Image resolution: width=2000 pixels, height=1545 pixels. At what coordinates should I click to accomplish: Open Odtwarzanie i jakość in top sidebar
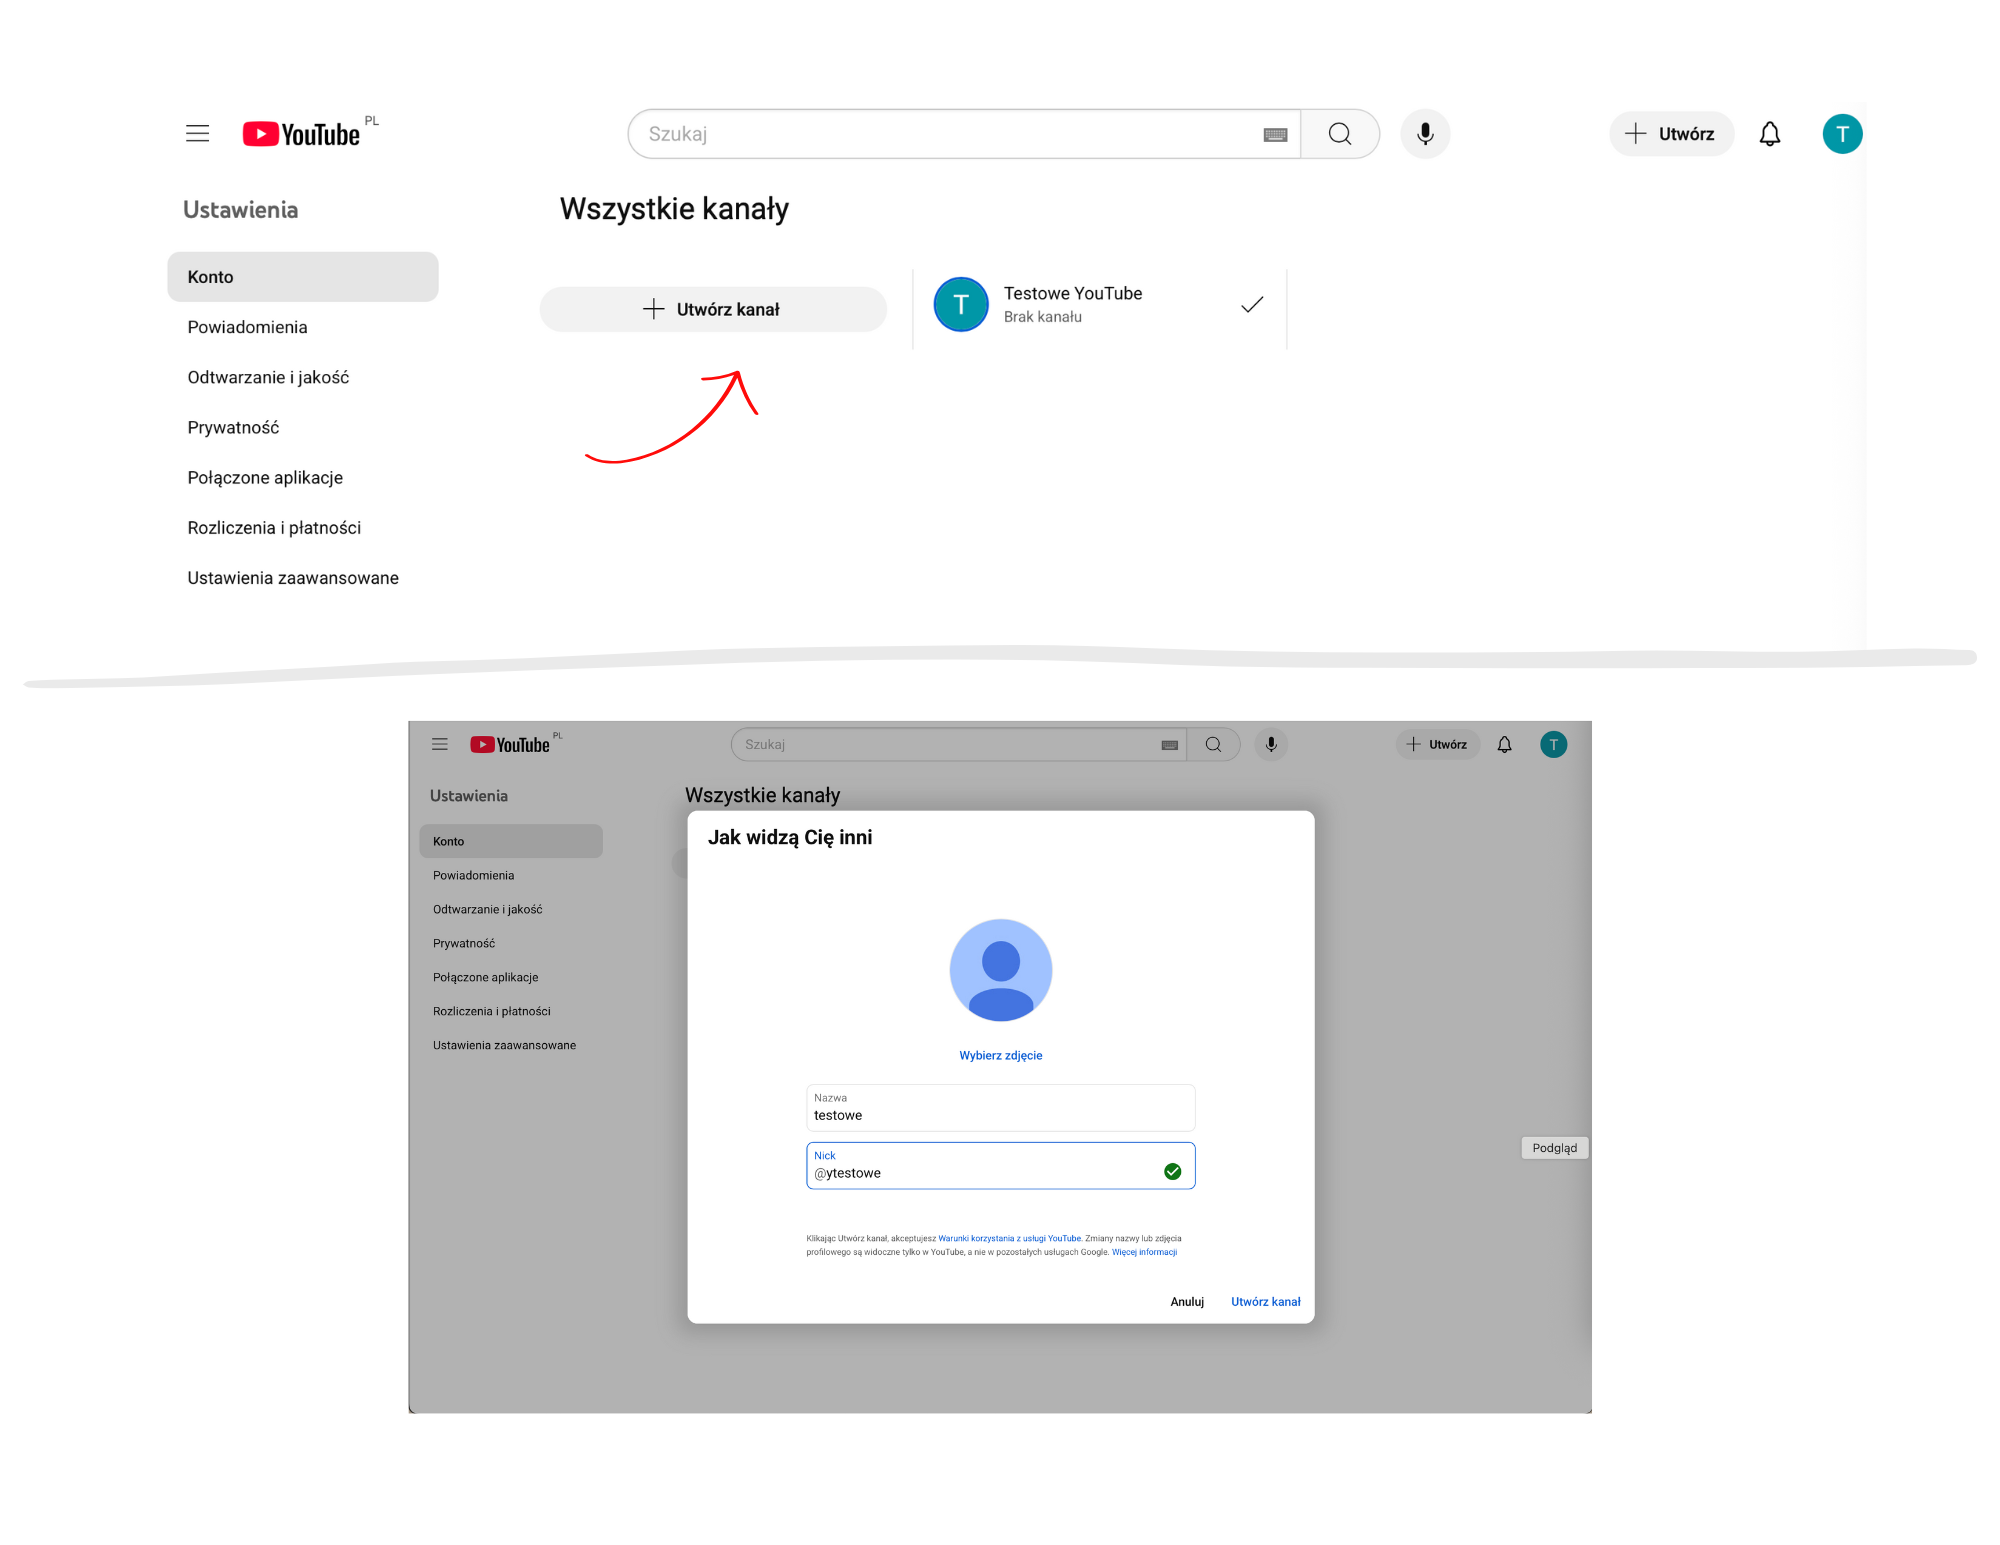pos(268,377)
